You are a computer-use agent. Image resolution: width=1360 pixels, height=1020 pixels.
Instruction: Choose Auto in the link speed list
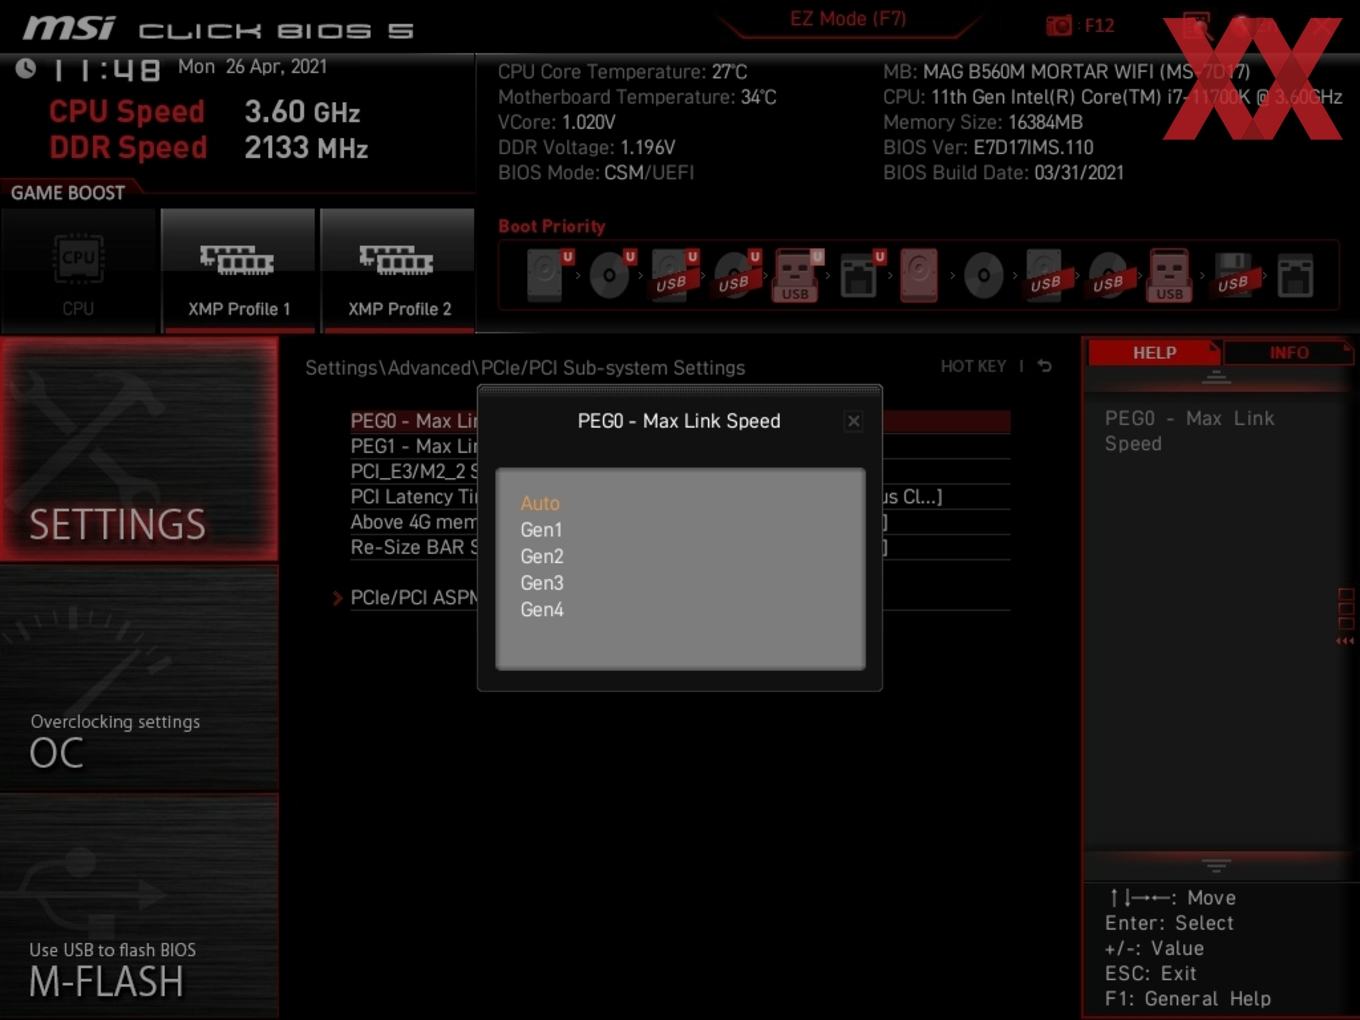click(x=540, y=503)
